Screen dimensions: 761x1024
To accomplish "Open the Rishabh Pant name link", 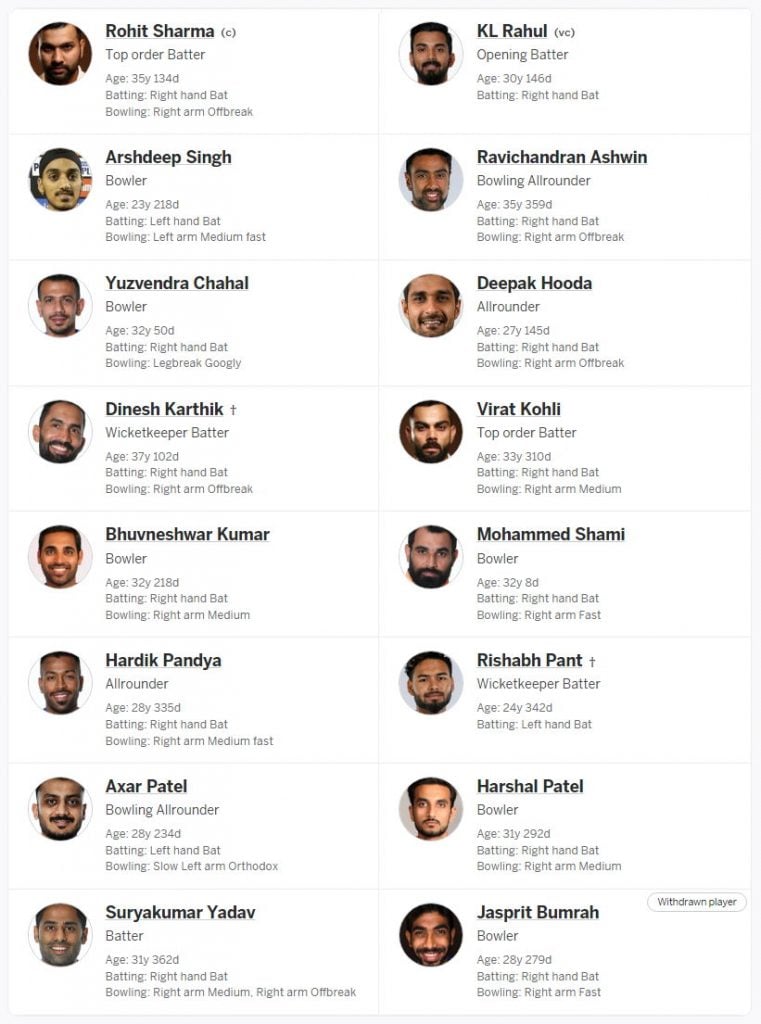I will click(x=529, y=660).
